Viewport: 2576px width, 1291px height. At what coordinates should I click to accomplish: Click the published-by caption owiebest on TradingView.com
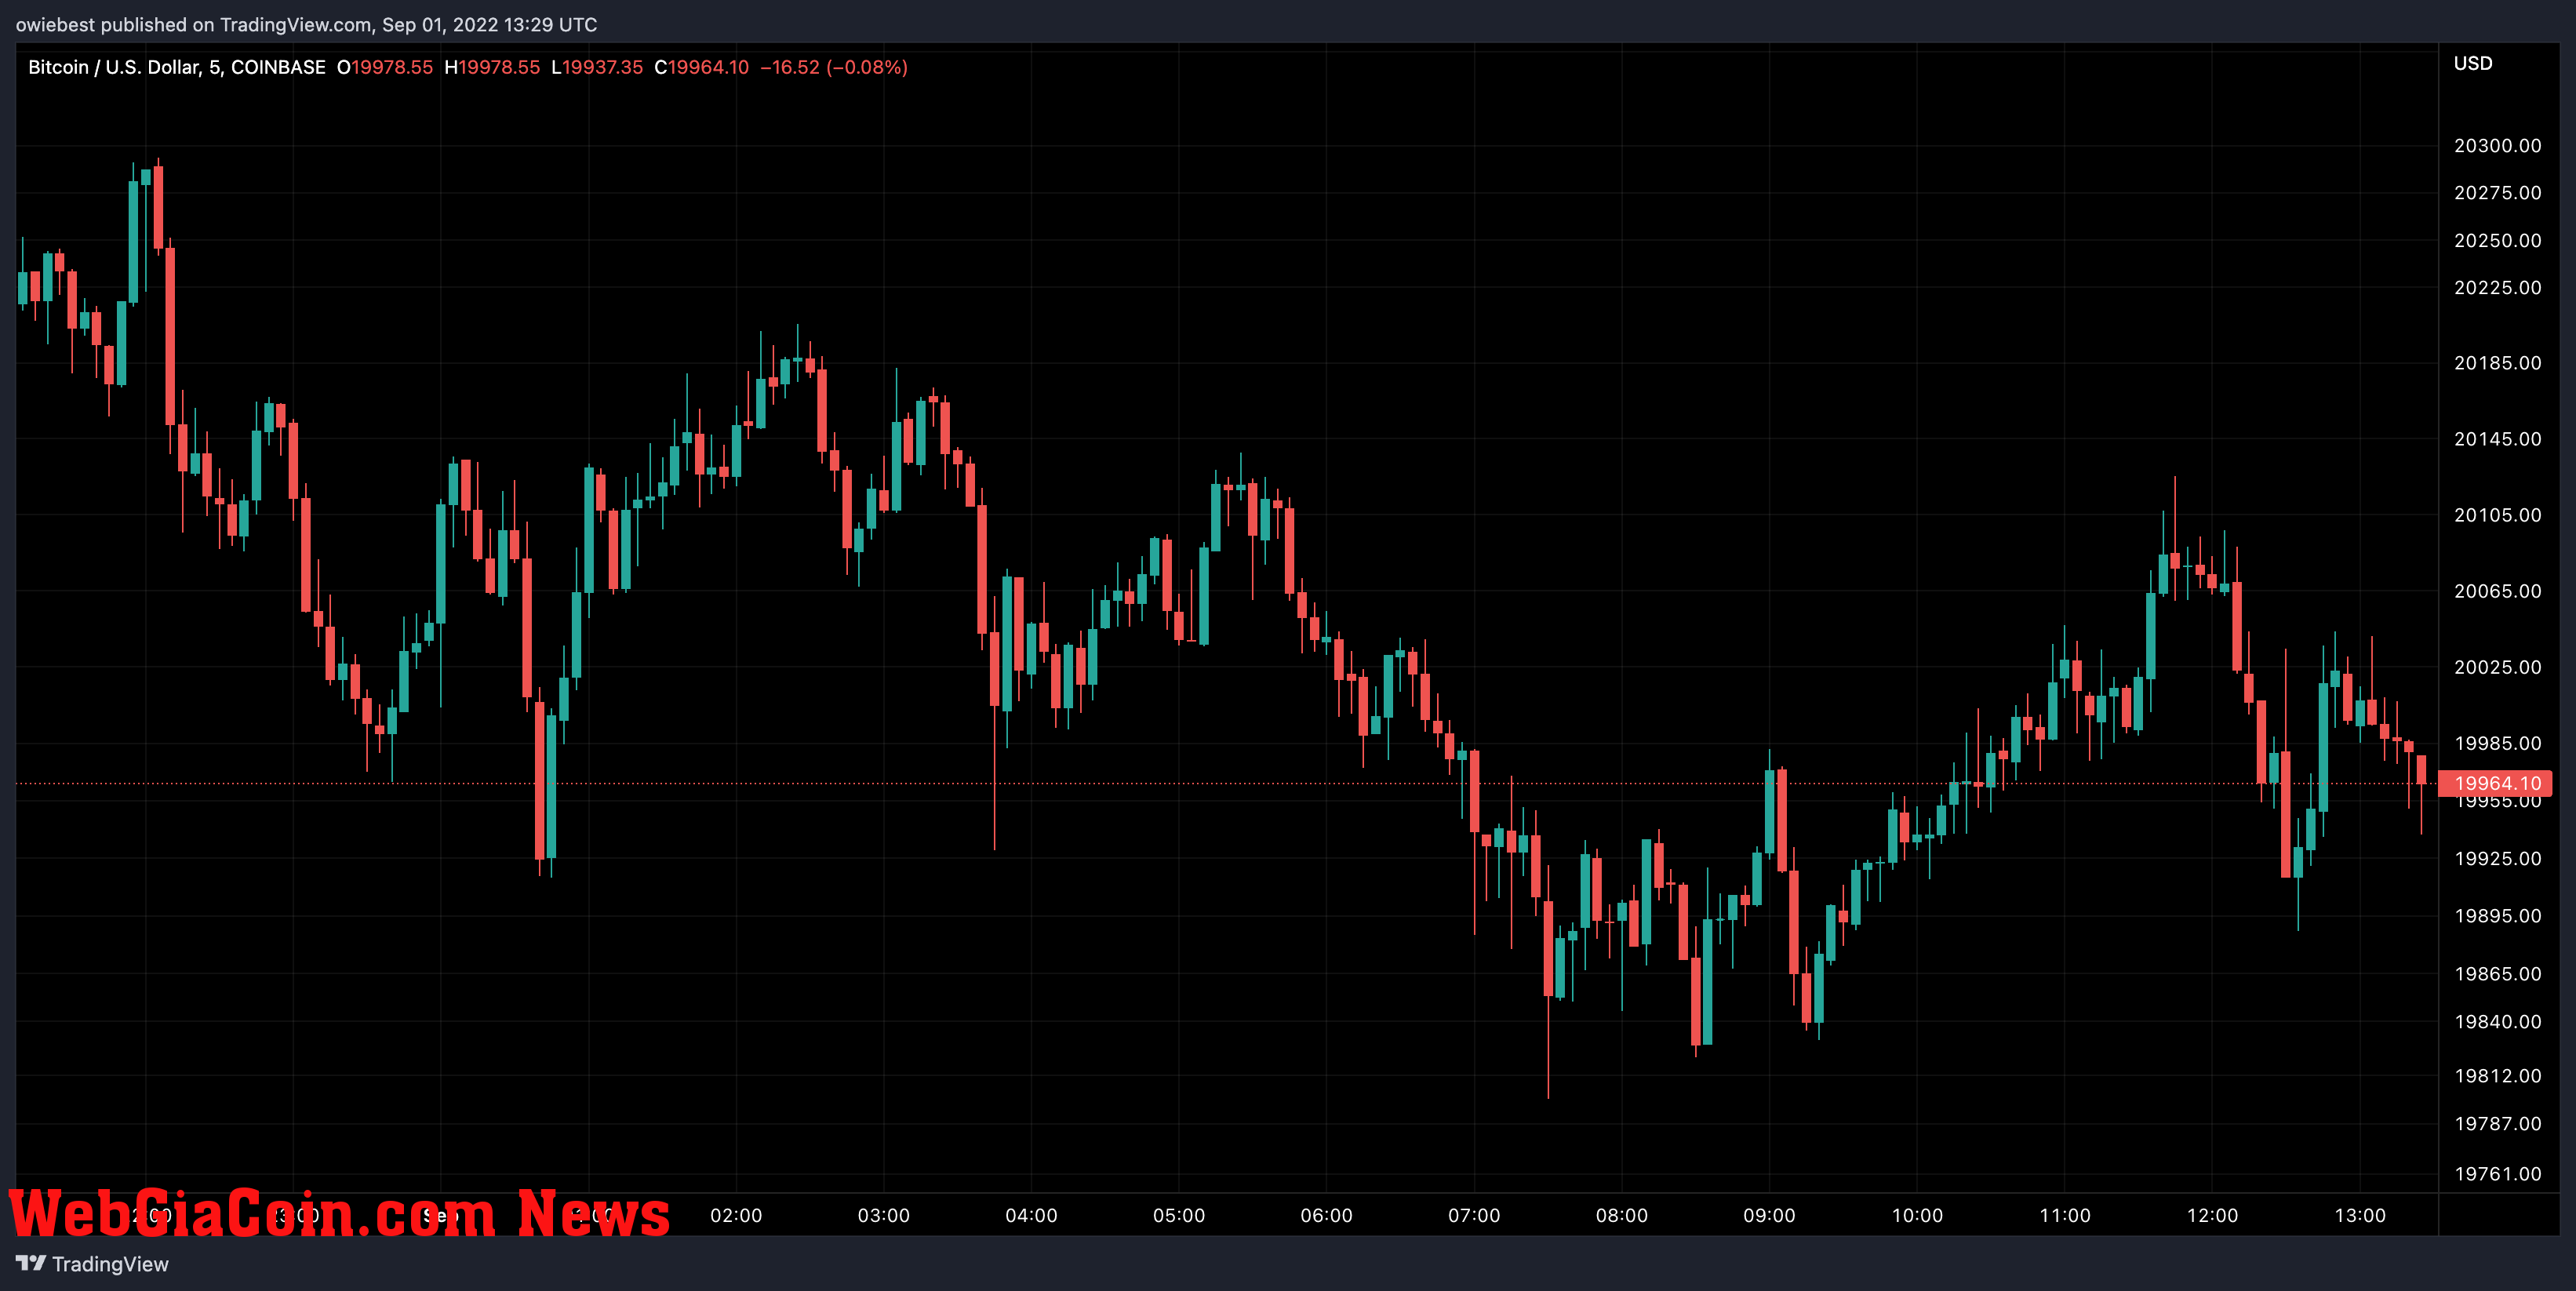(x=306, y=24)
